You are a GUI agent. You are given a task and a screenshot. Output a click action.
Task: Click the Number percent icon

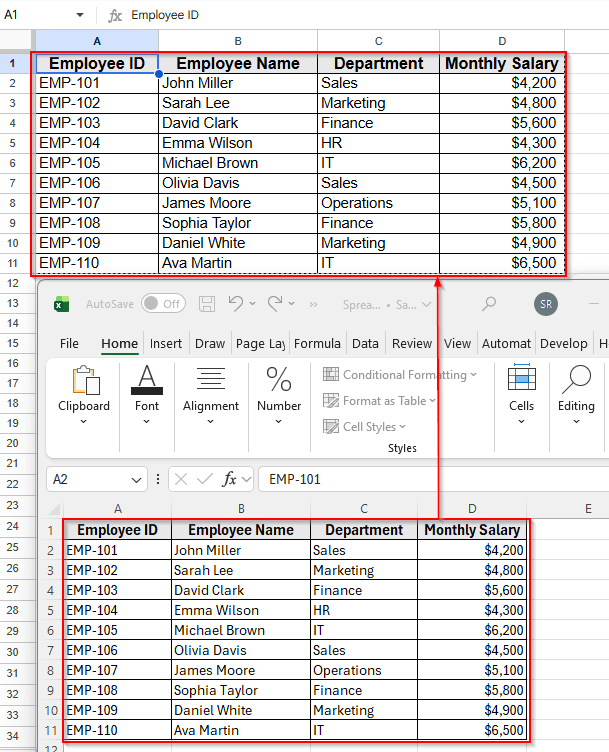point(279,380)
